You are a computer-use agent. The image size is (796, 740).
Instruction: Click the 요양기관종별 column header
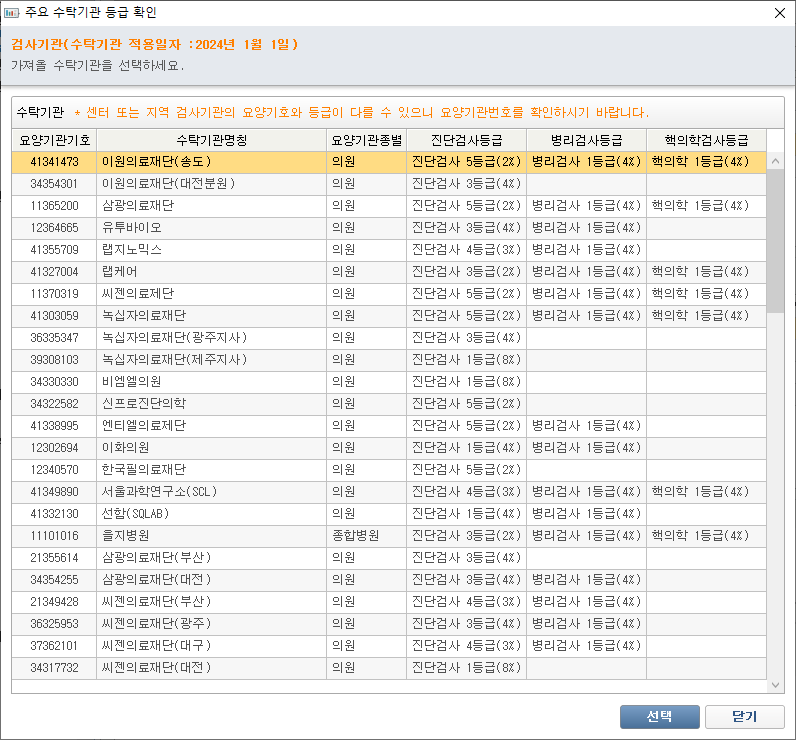pos(366,140)
